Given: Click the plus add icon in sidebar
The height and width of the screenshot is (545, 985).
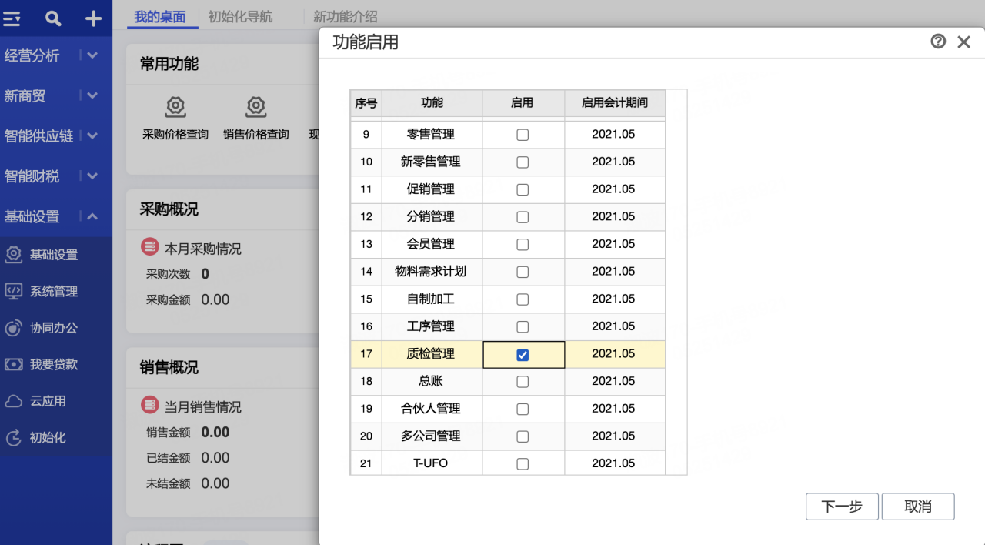Looking at the screenshot, I should (93, 18).
